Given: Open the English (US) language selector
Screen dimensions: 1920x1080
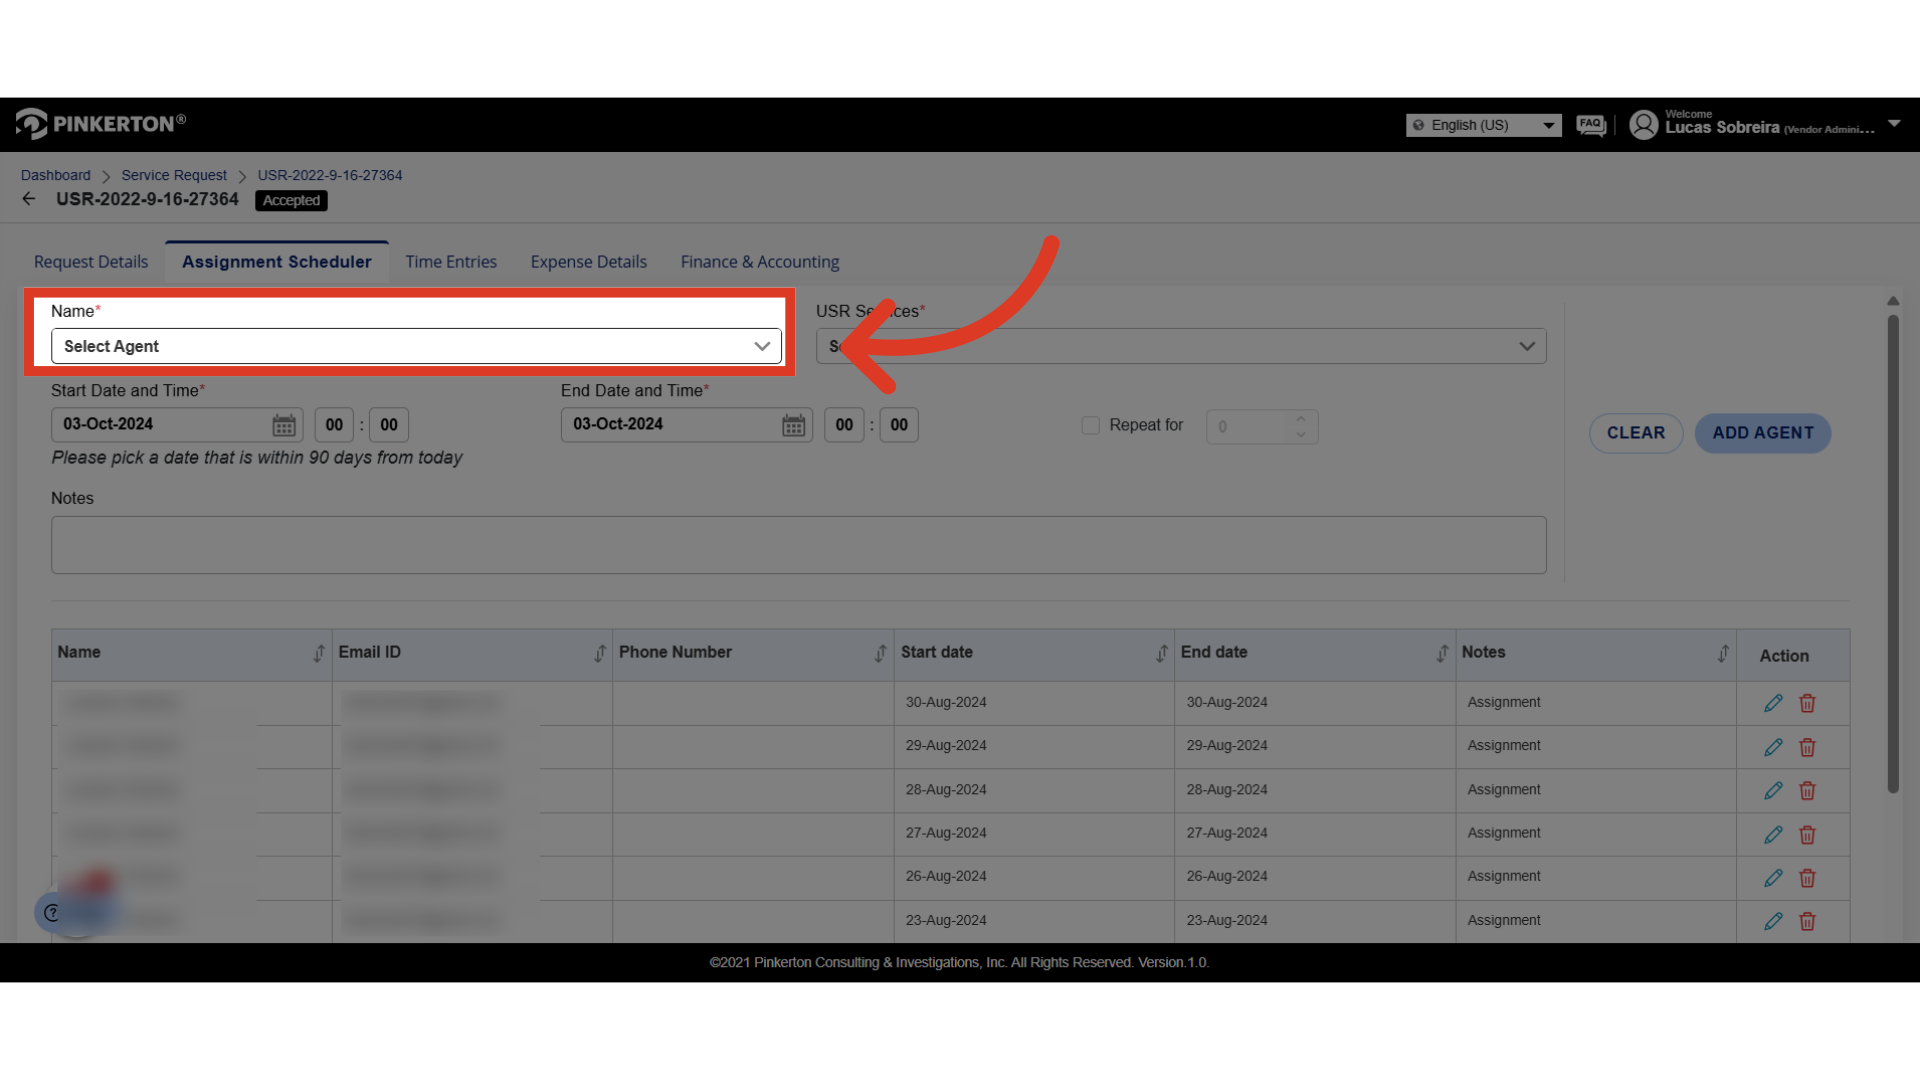Looking at the screenshot, I should (x=1483, y=125).
